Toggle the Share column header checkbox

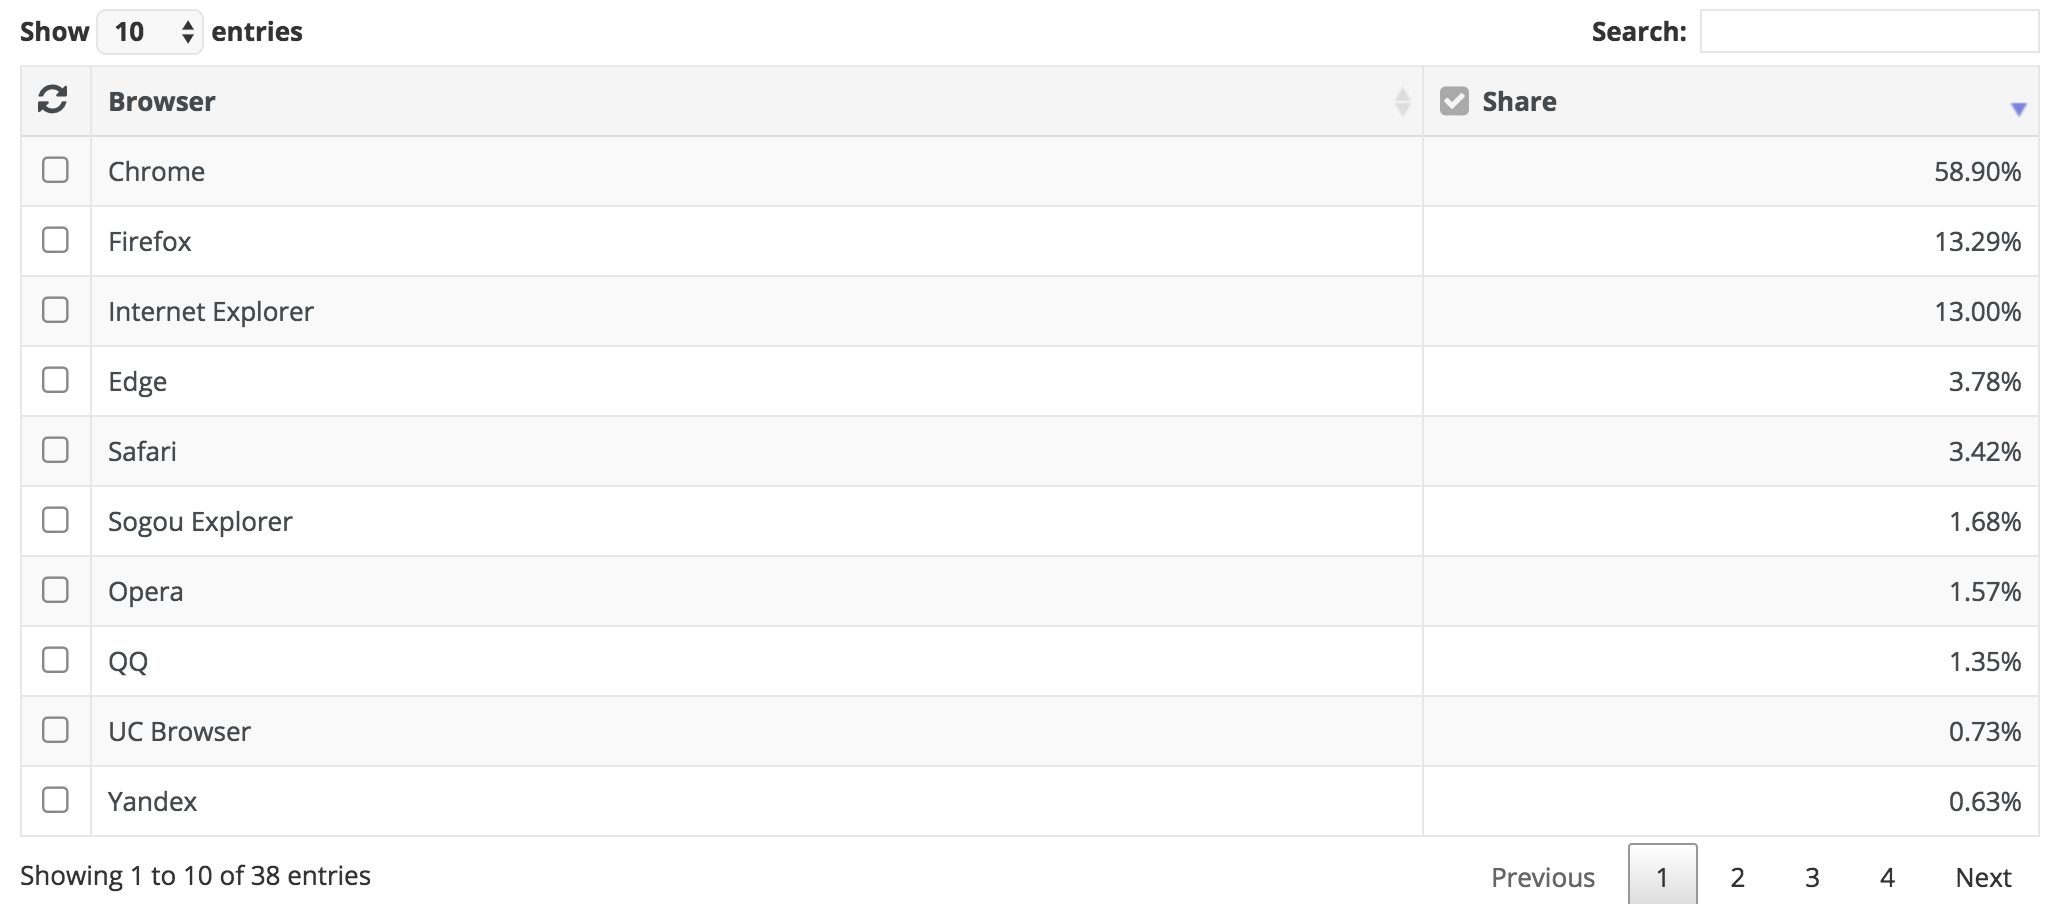tap(1454, 101)
